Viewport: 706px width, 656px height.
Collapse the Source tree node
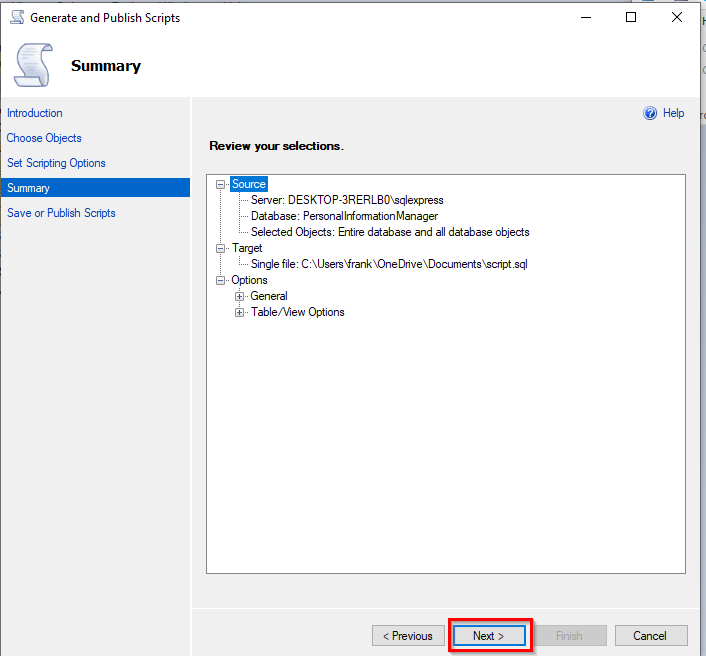pyautogui.click(x=220, y=184)
